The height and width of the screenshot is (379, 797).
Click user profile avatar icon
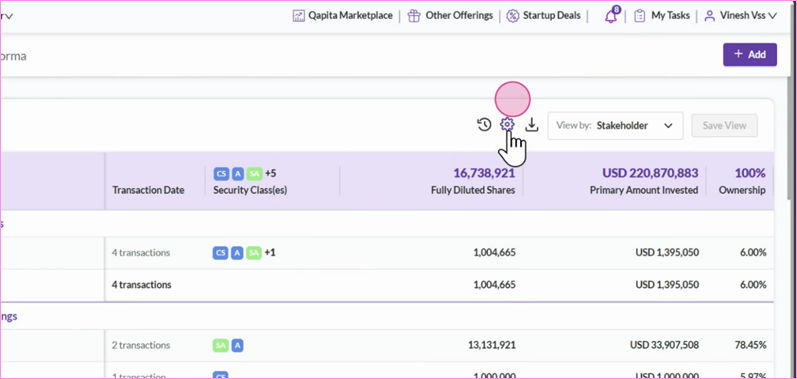pos(710,16)
